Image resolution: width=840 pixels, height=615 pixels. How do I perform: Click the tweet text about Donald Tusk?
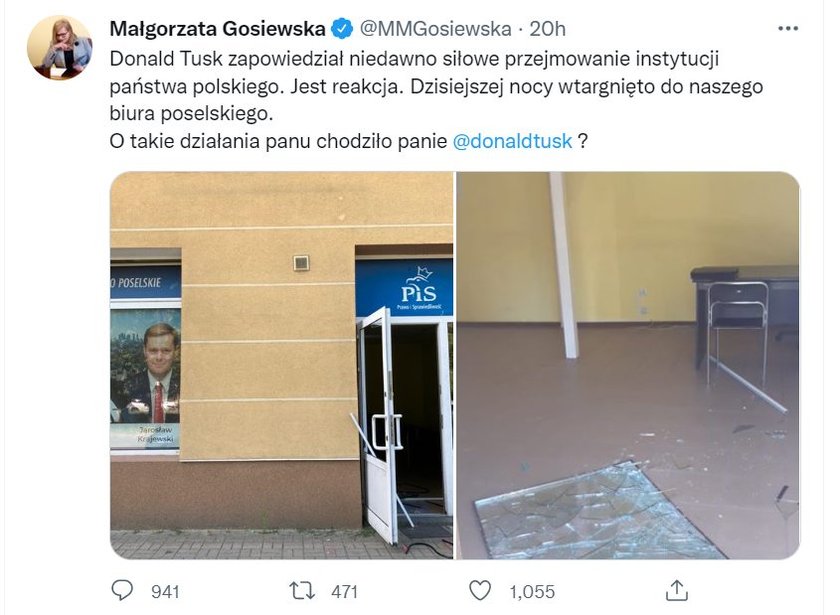coord(436,100)
